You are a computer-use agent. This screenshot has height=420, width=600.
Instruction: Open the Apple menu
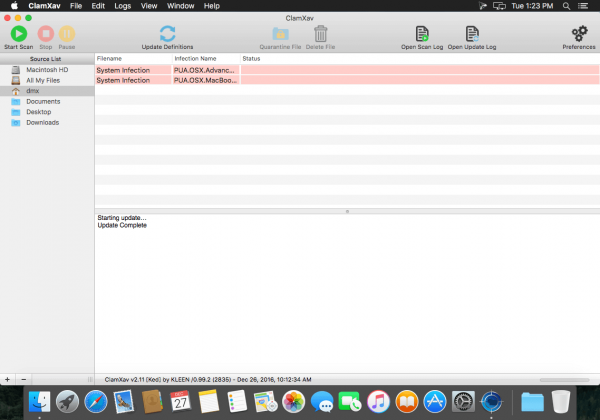(14, 6)
